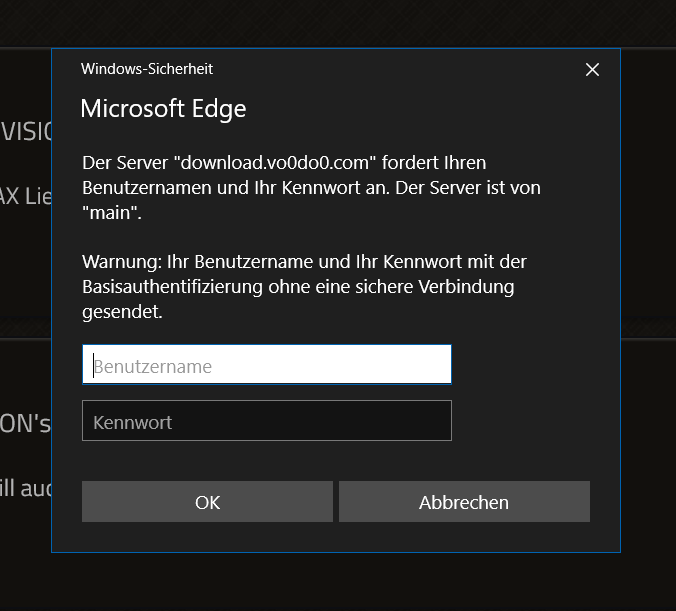The width and height of the screenshot is (676, 611).
Task: Click the Microsoft Edge heading
Action: click(163, 108)
